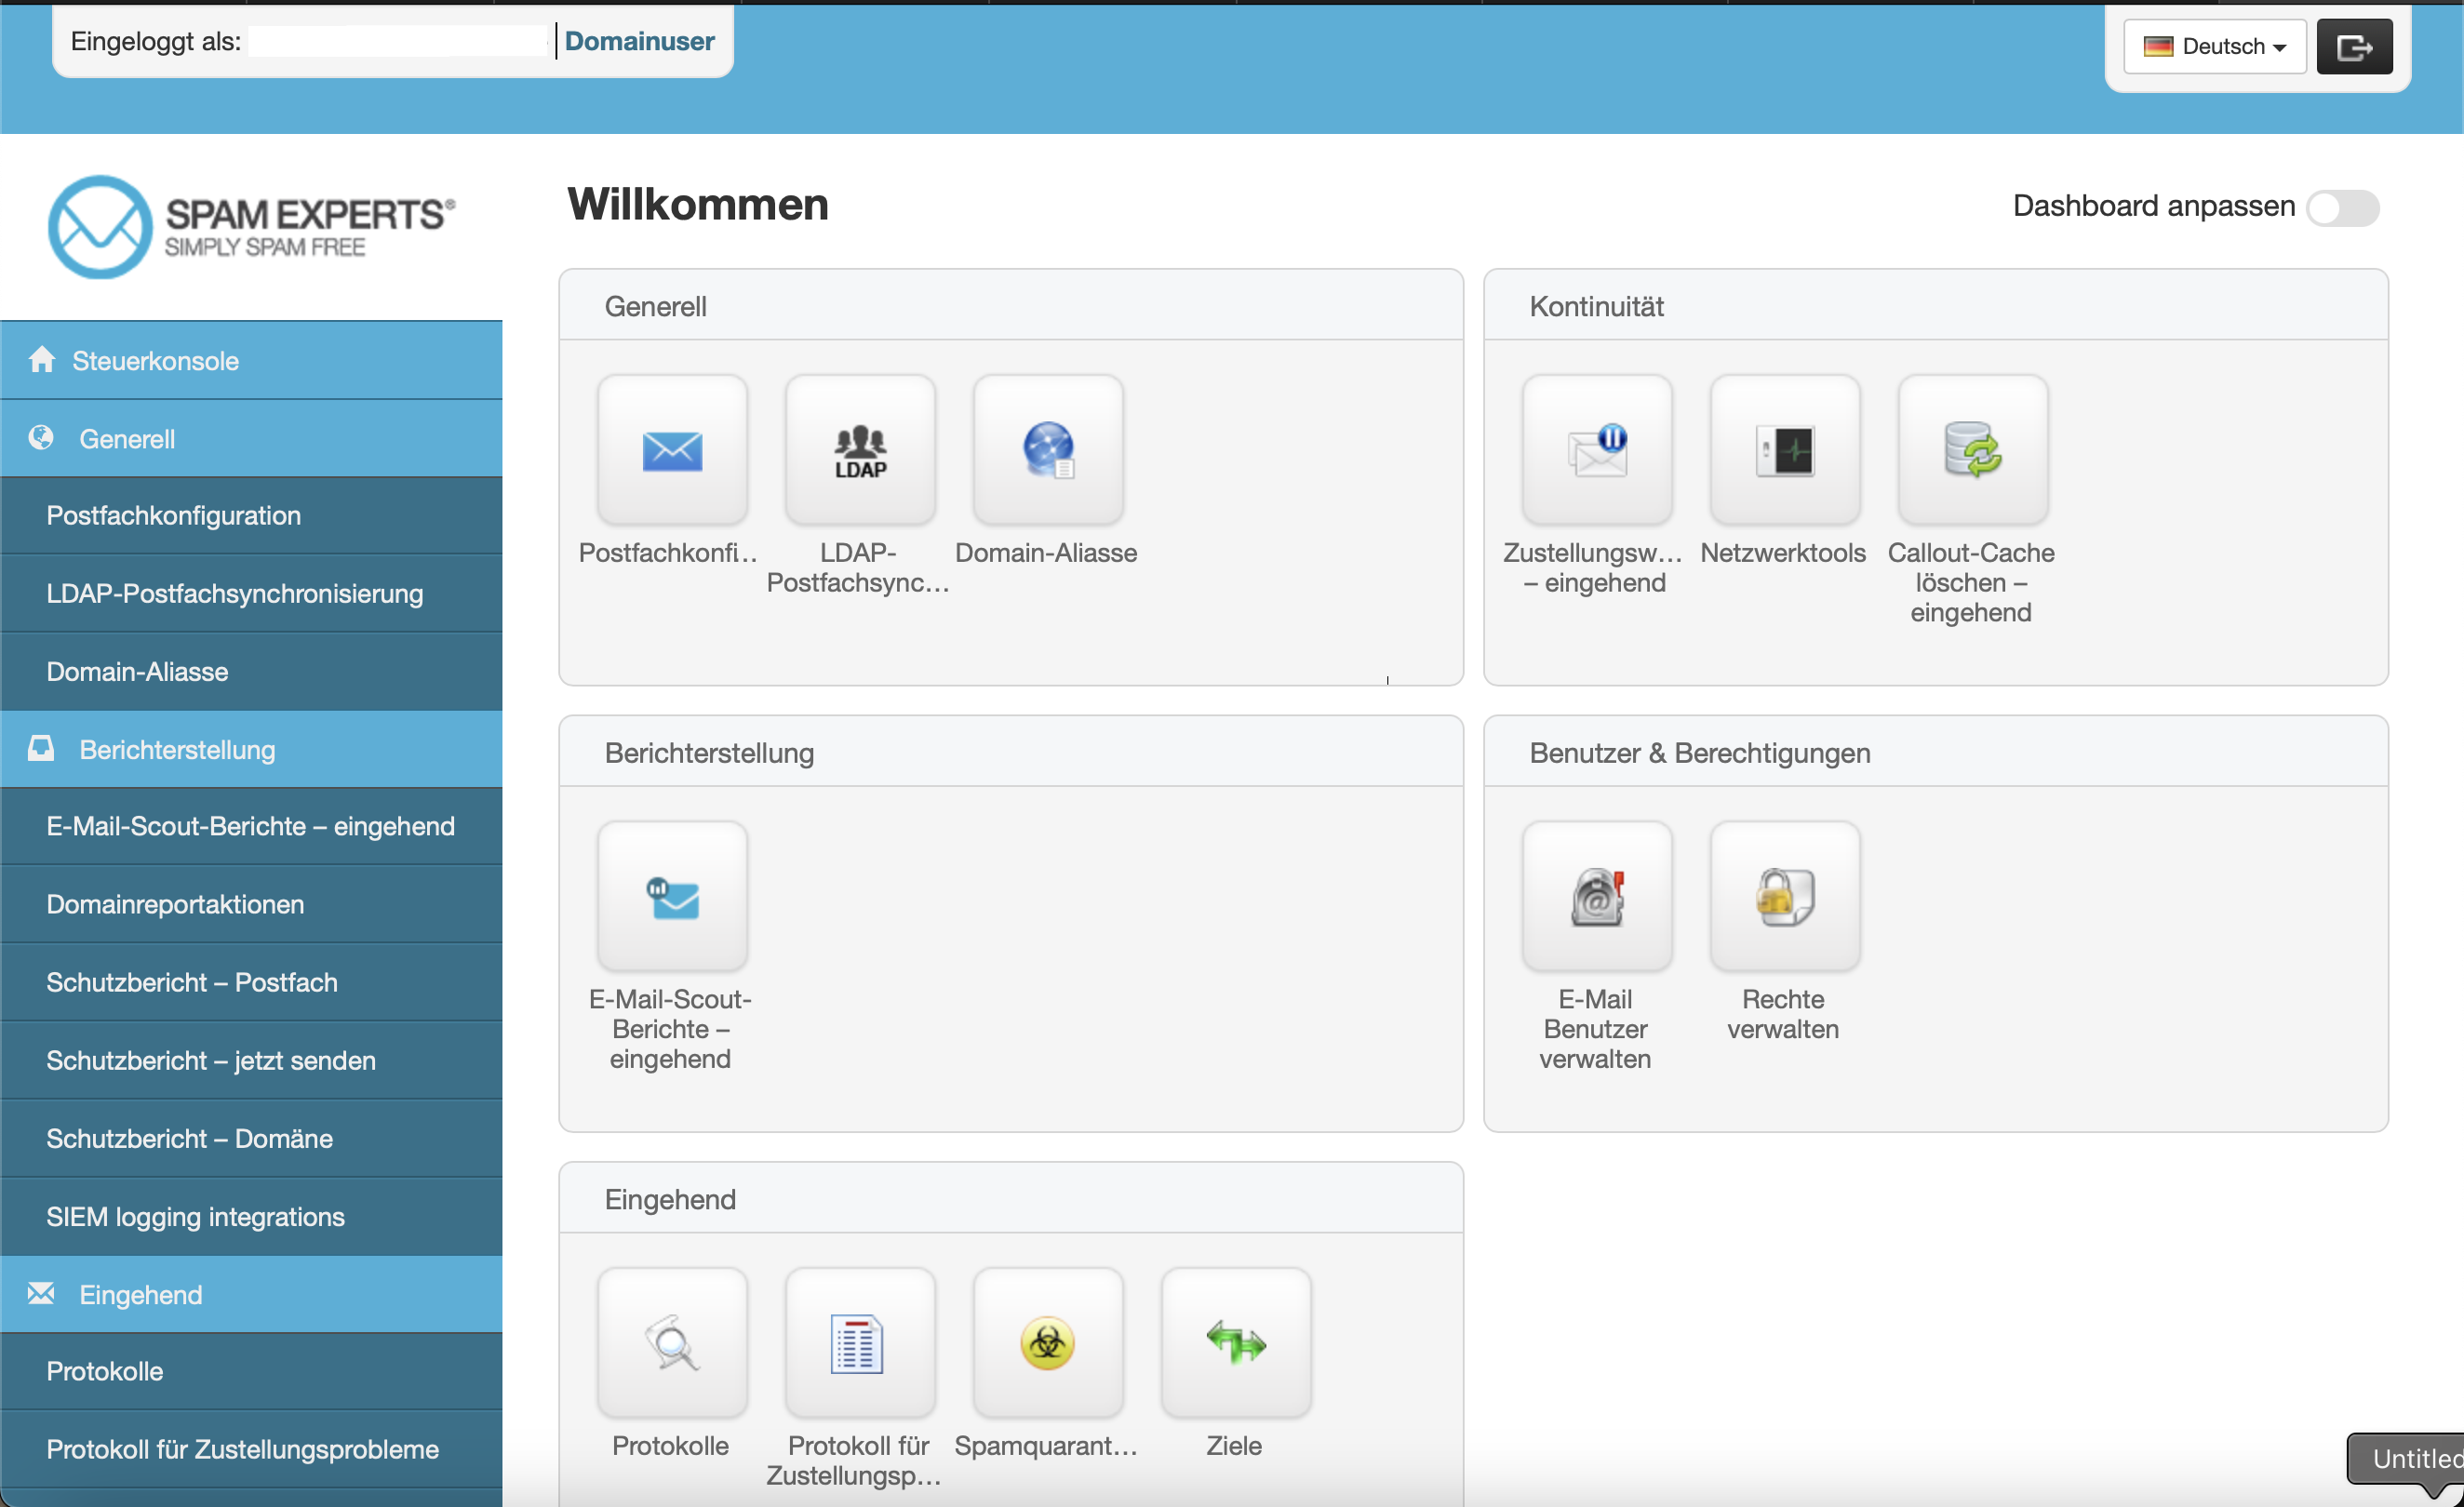
Task: Open Domain-Aliasse via its globe icon
Action: [1046, 450]
